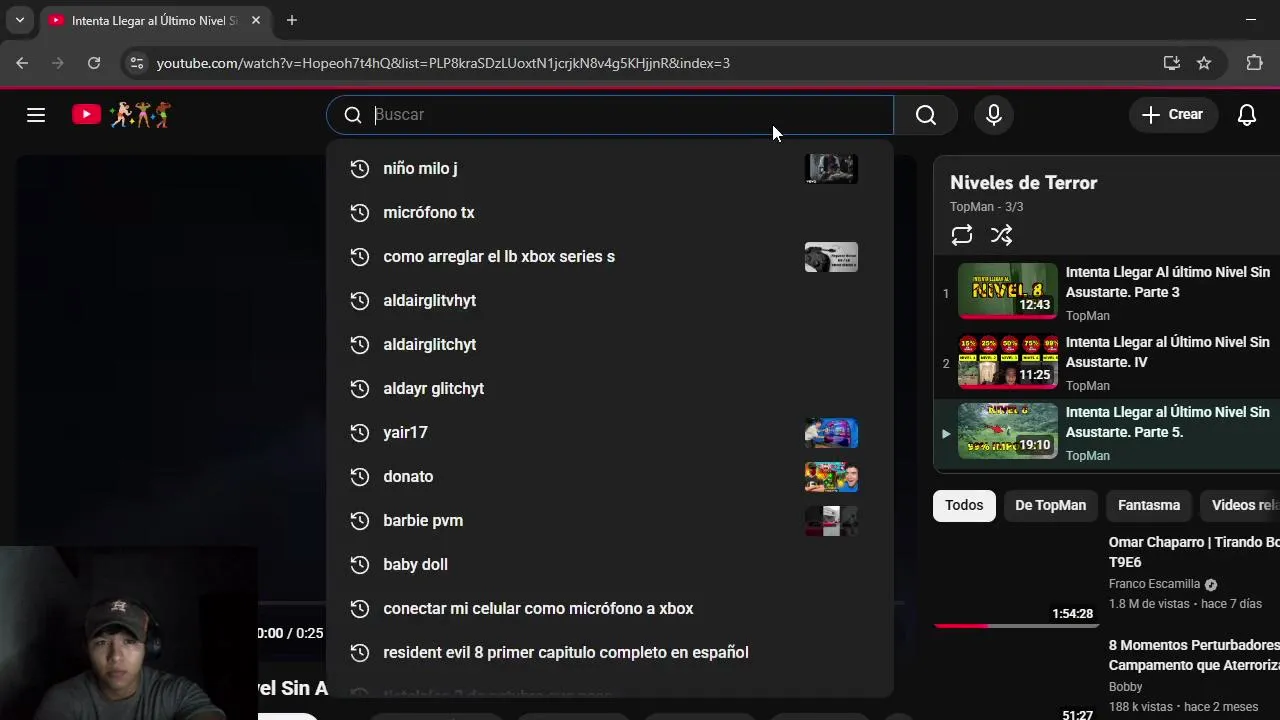Image resolution: width=1280 pixels, height=720 pixels.
Task: Expand the tab search dropdown arrow
Action: tap(19, 20)
